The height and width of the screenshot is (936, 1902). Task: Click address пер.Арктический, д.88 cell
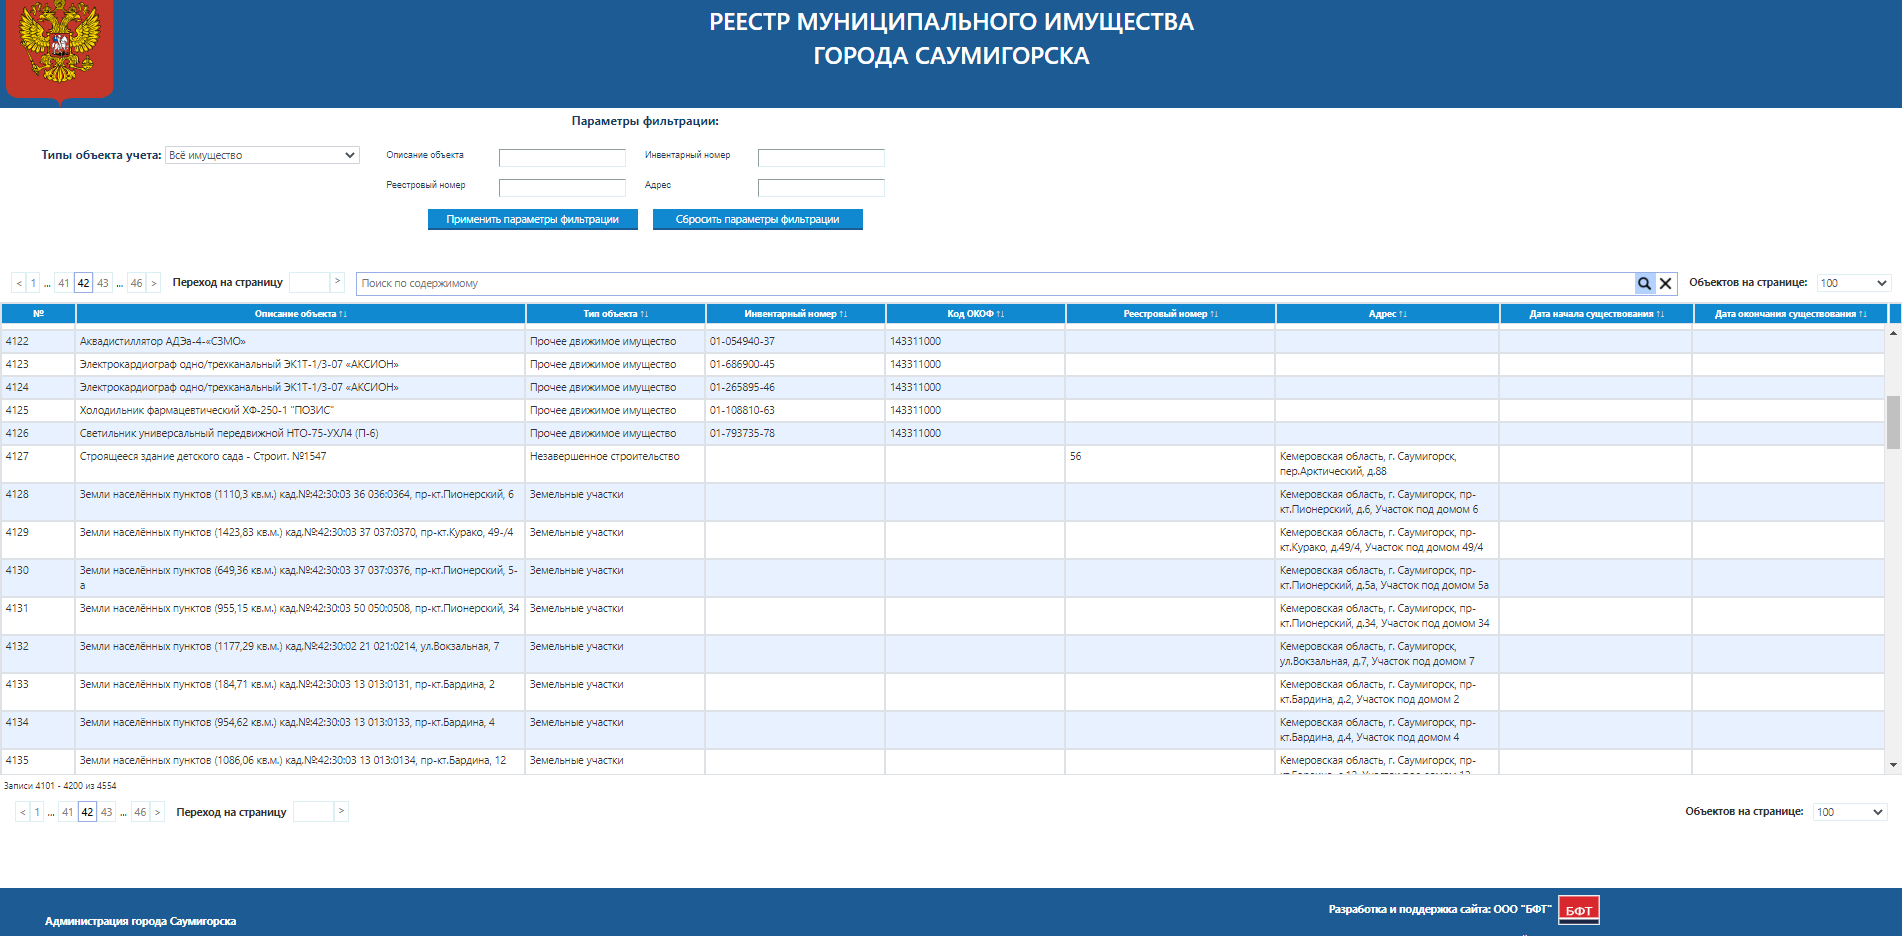1388,464
